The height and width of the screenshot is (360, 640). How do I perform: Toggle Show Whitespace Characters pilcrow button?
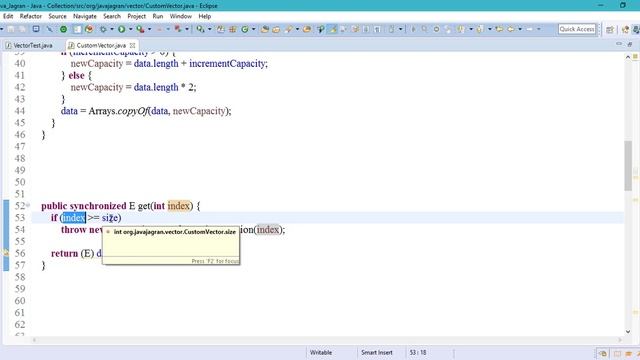[378, 29]
